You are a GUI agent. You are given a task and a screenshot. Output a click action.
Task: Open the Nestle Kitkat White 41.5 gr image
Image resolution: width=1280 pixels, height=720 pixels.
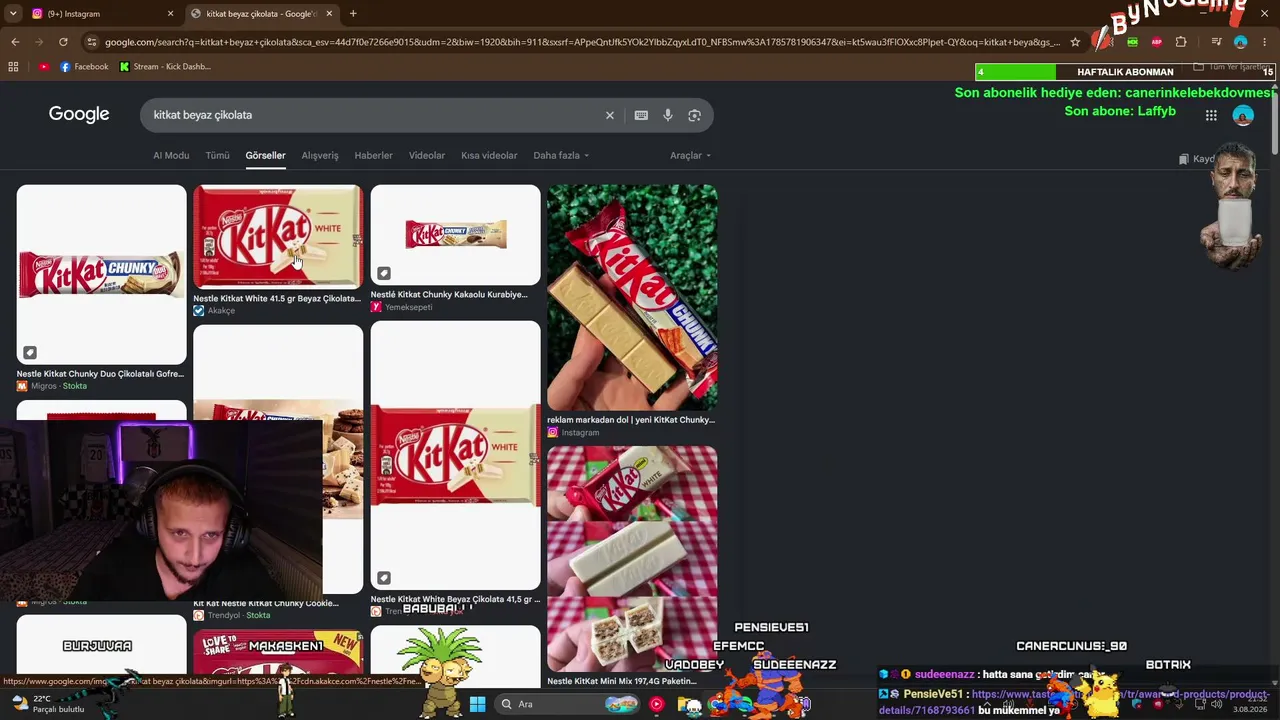(x=278, y=237)
